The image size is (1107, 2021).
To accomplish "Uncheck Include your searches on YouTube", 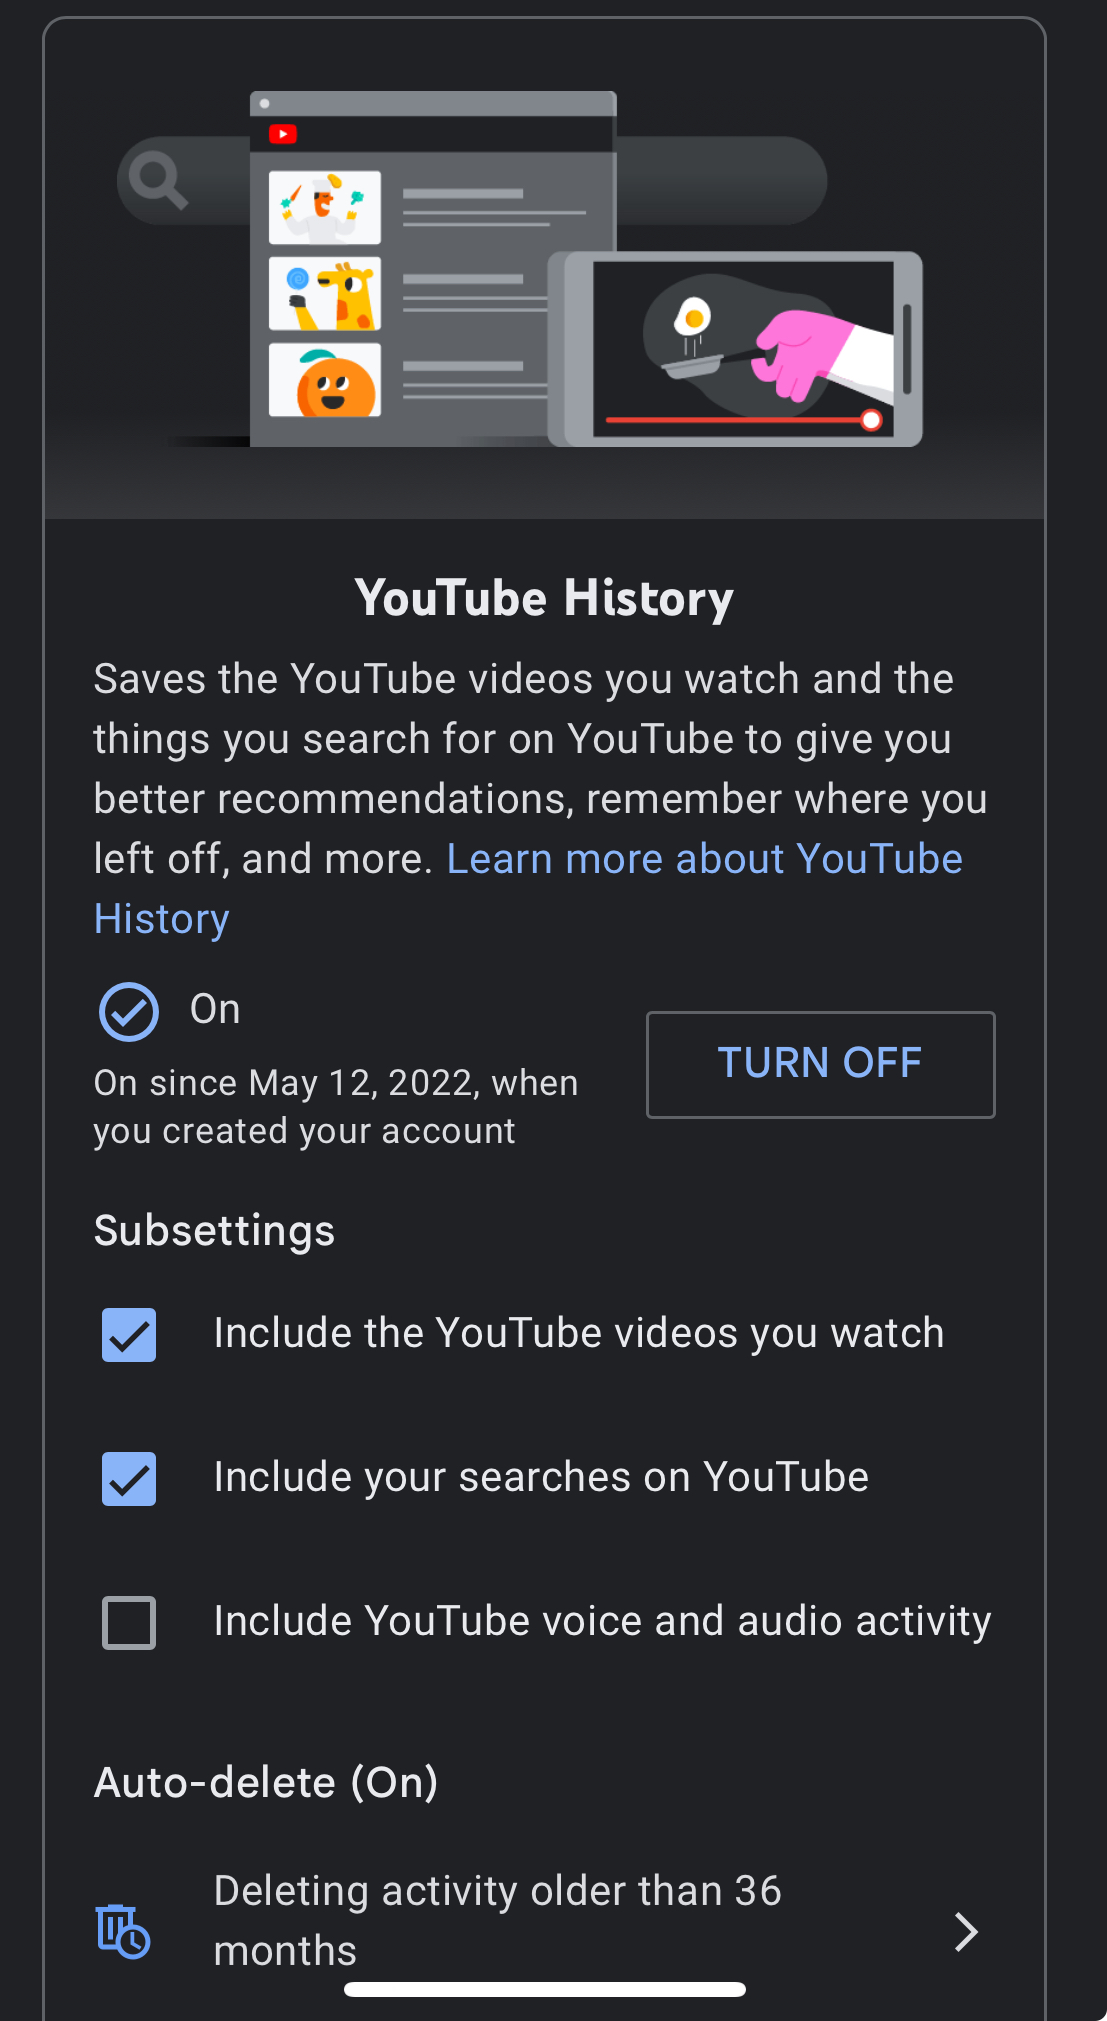I will [129, 1479].
